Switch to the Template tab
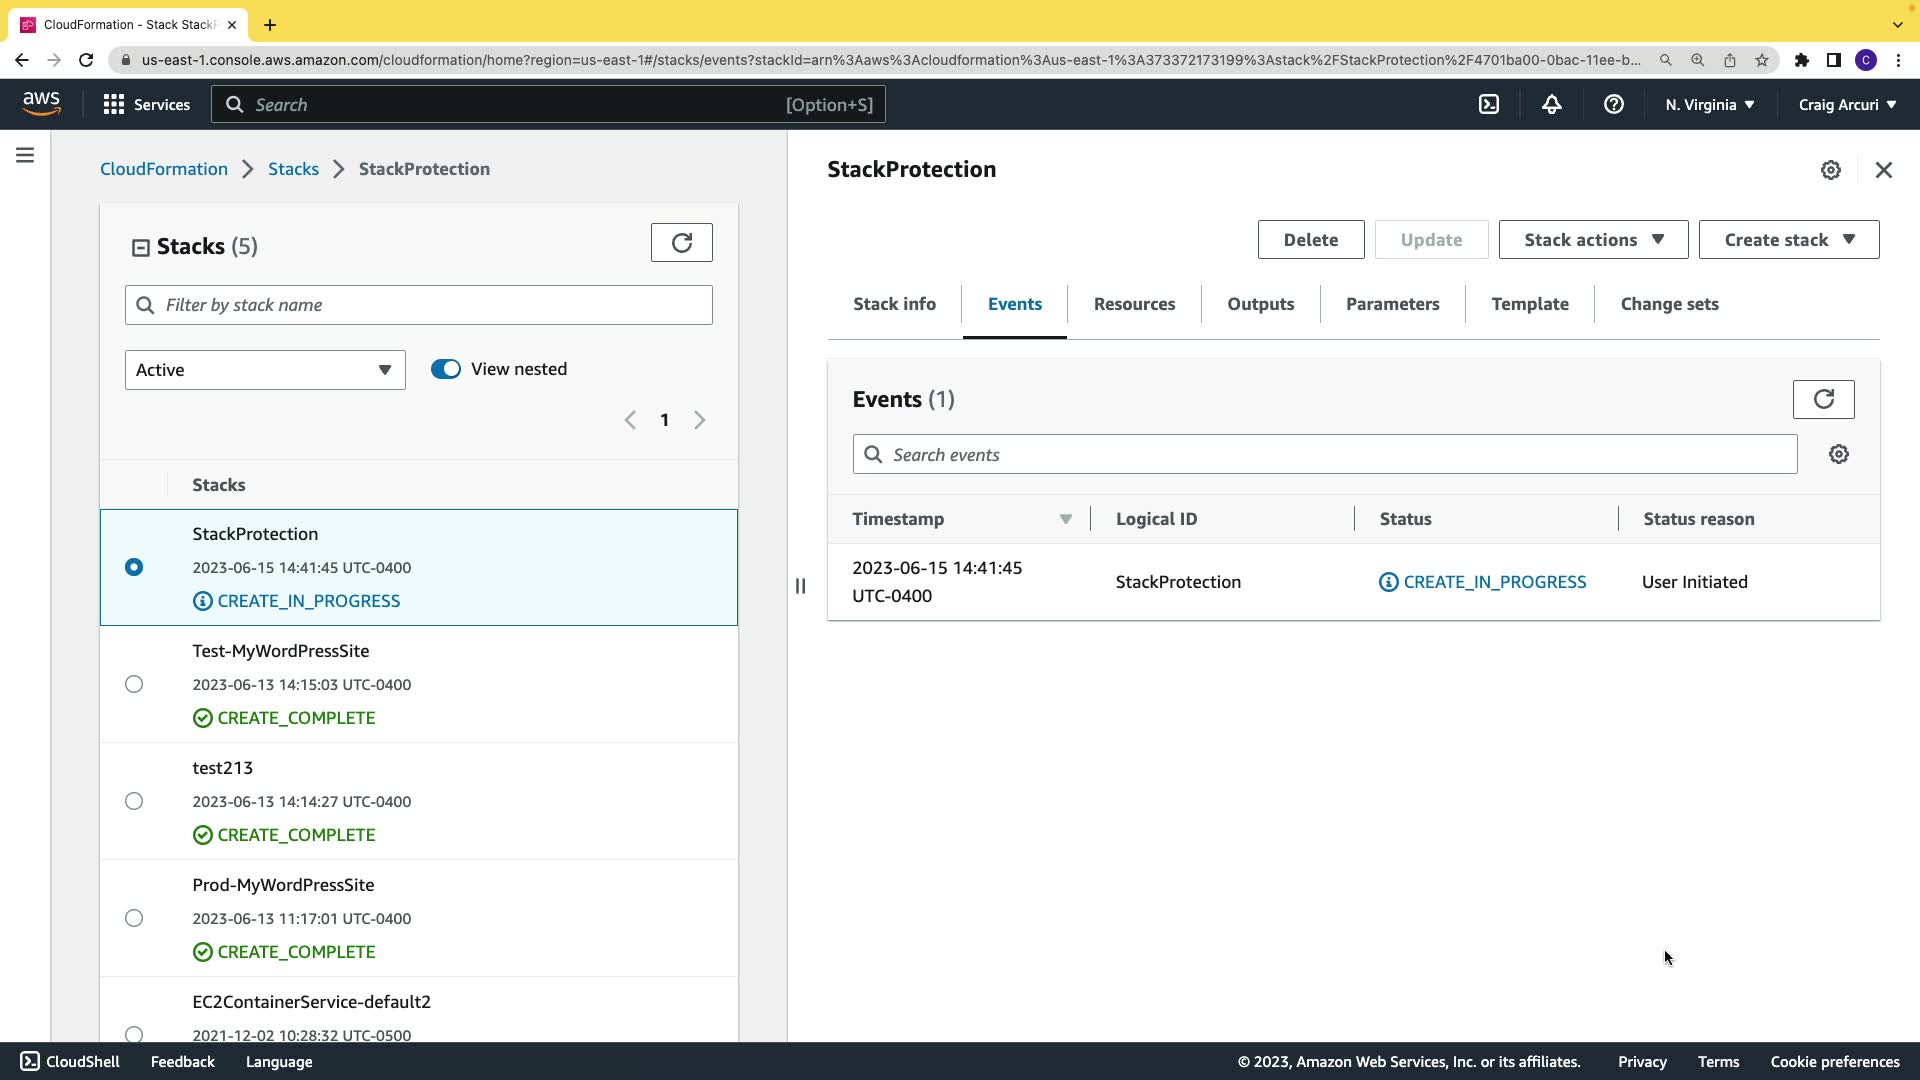Viewport: 1920px width, 1080px height. 1529,304
